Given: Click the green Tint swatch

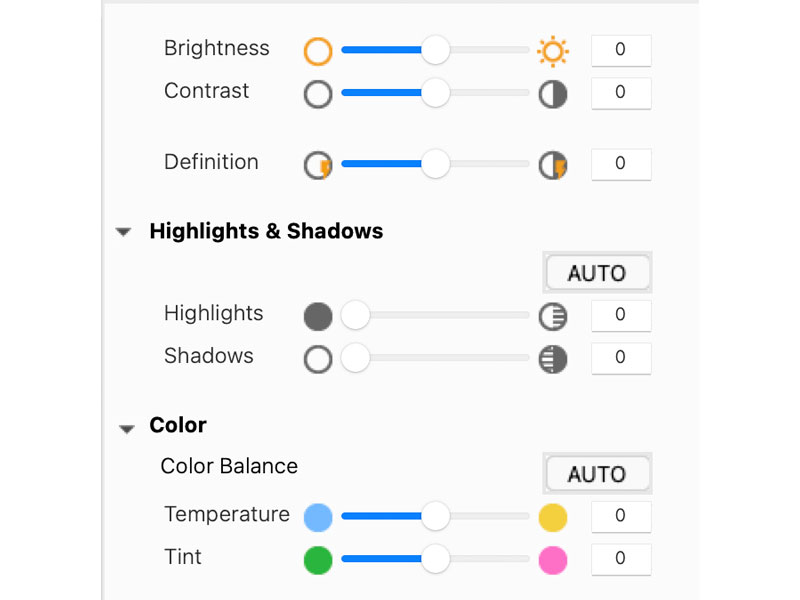Looking at the screenshot, I should (x=318, y=560).
